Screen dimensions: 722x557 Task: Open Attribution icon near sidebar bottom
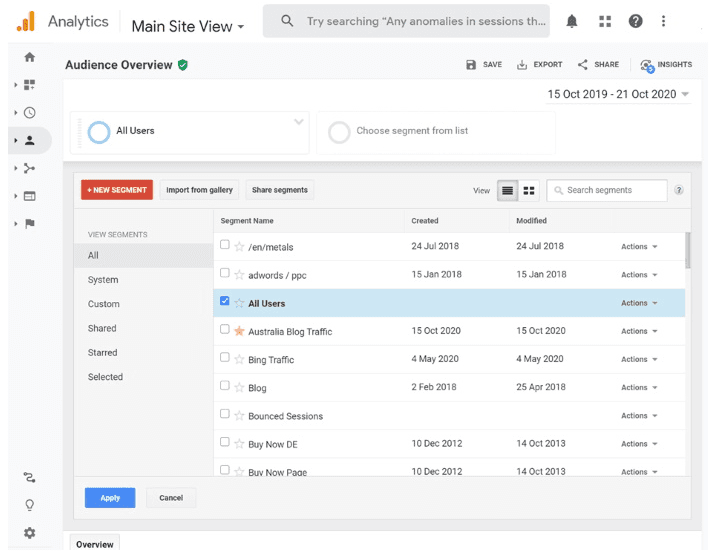[29, 478]
